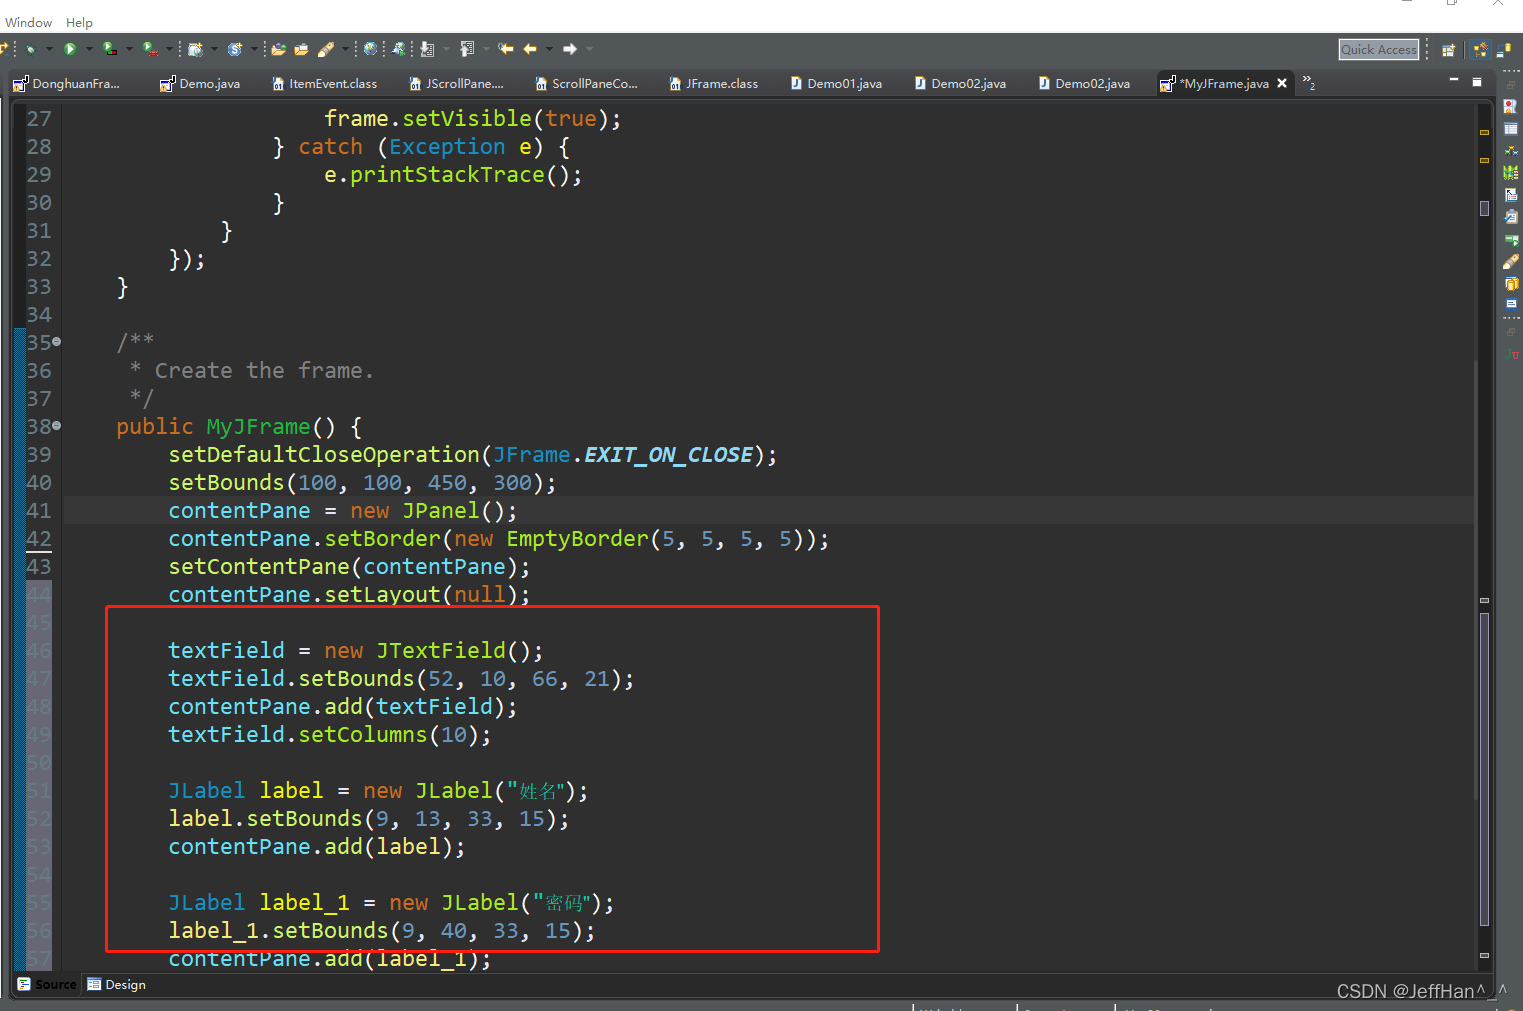Open the Run button dropdown arrow

tap(88, 48)
